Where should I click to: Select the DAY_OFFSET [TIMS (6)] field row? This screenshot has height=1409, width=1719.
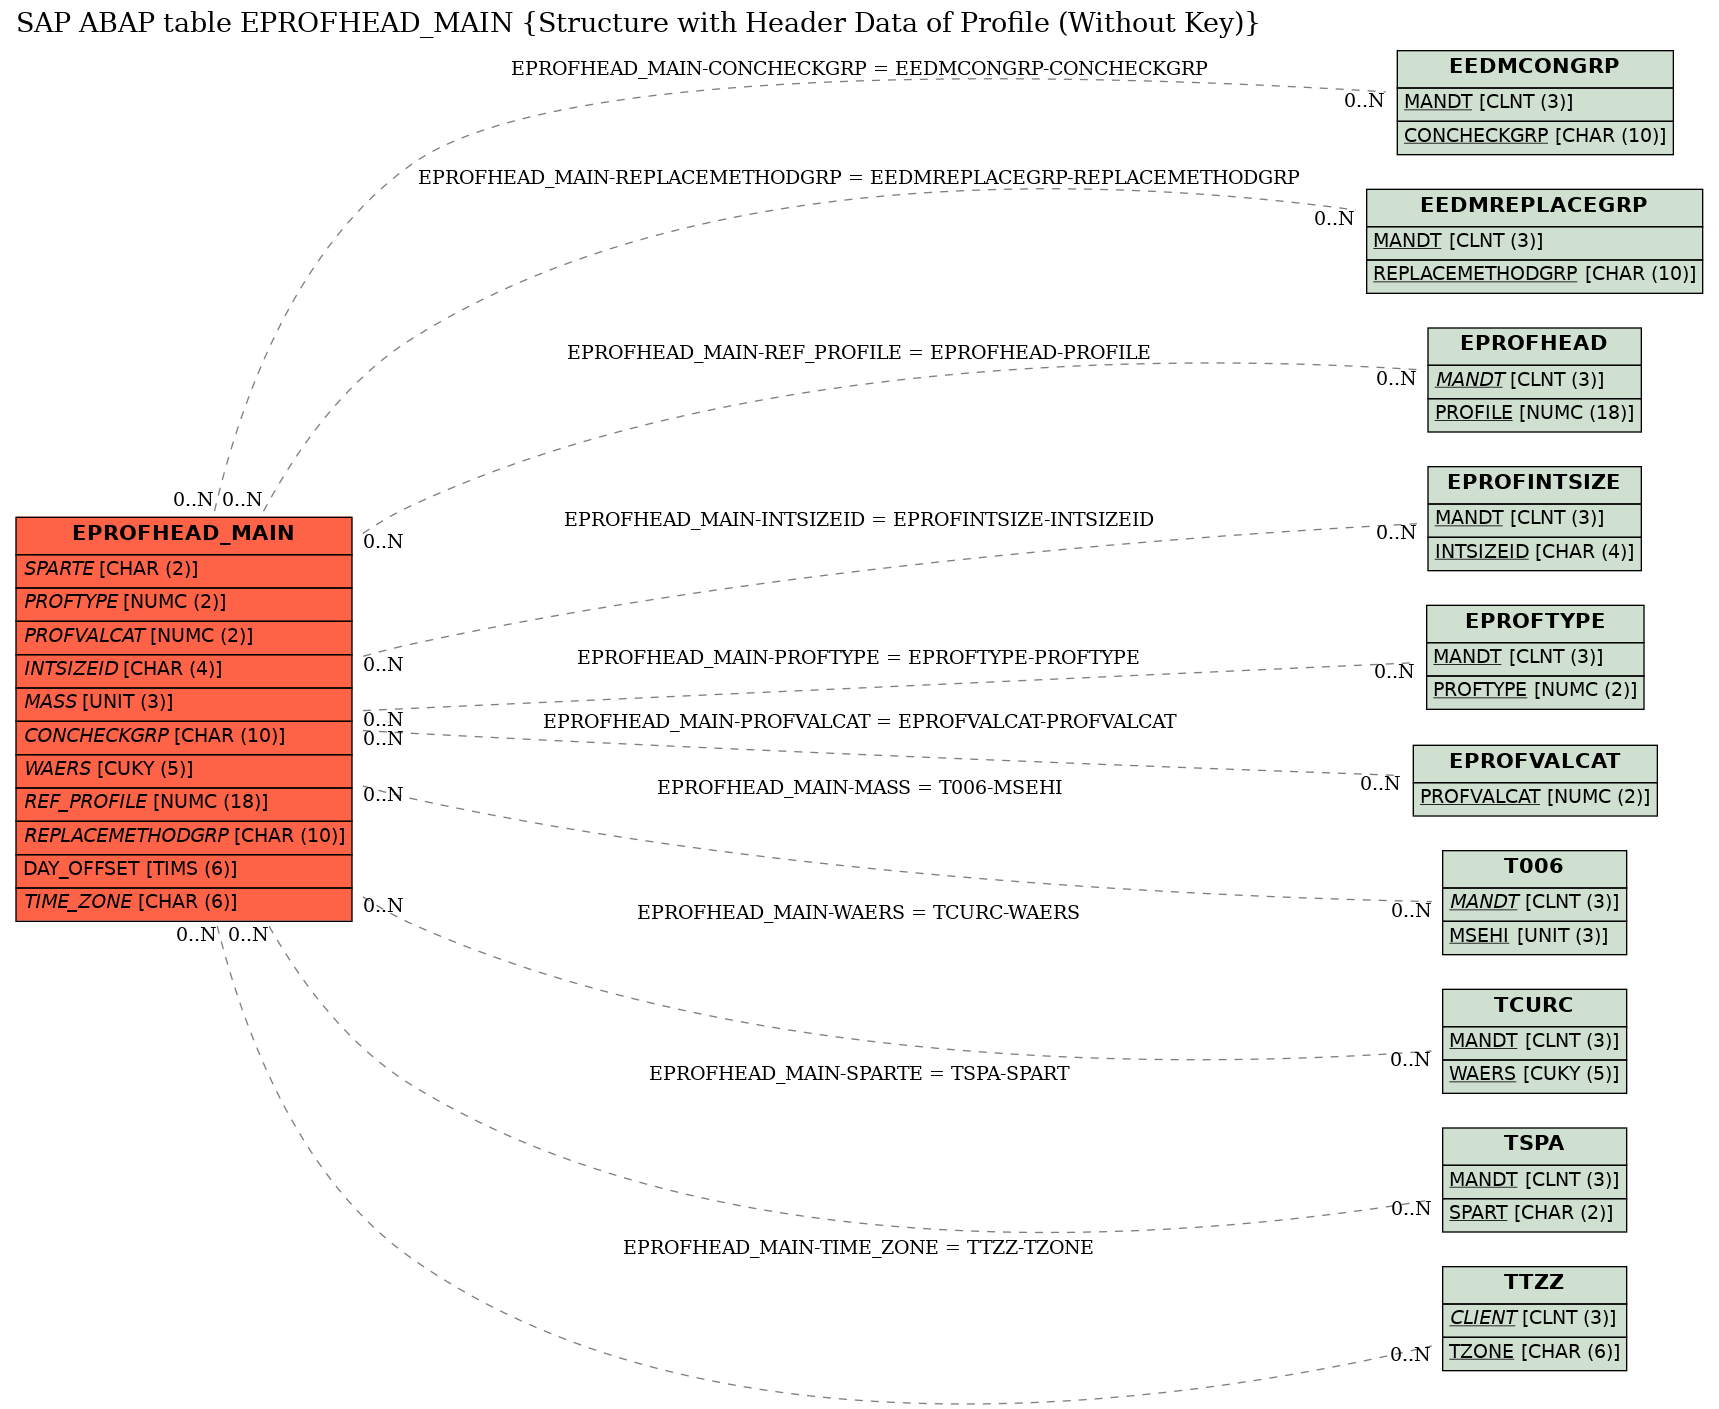(184, 870)
